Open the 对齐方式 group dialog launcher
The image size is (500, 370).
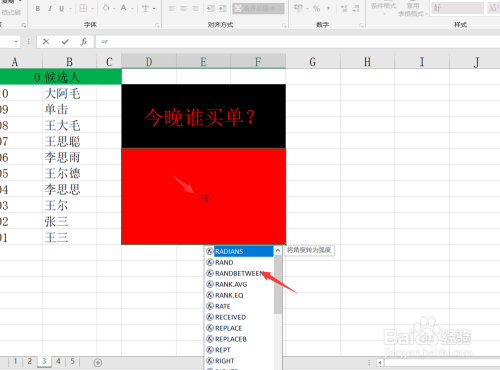coord(284,25)
